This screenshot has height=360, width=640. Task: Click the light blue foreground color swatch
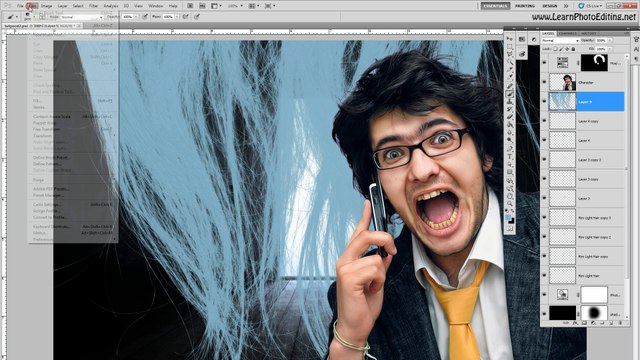tap(508, 218)
